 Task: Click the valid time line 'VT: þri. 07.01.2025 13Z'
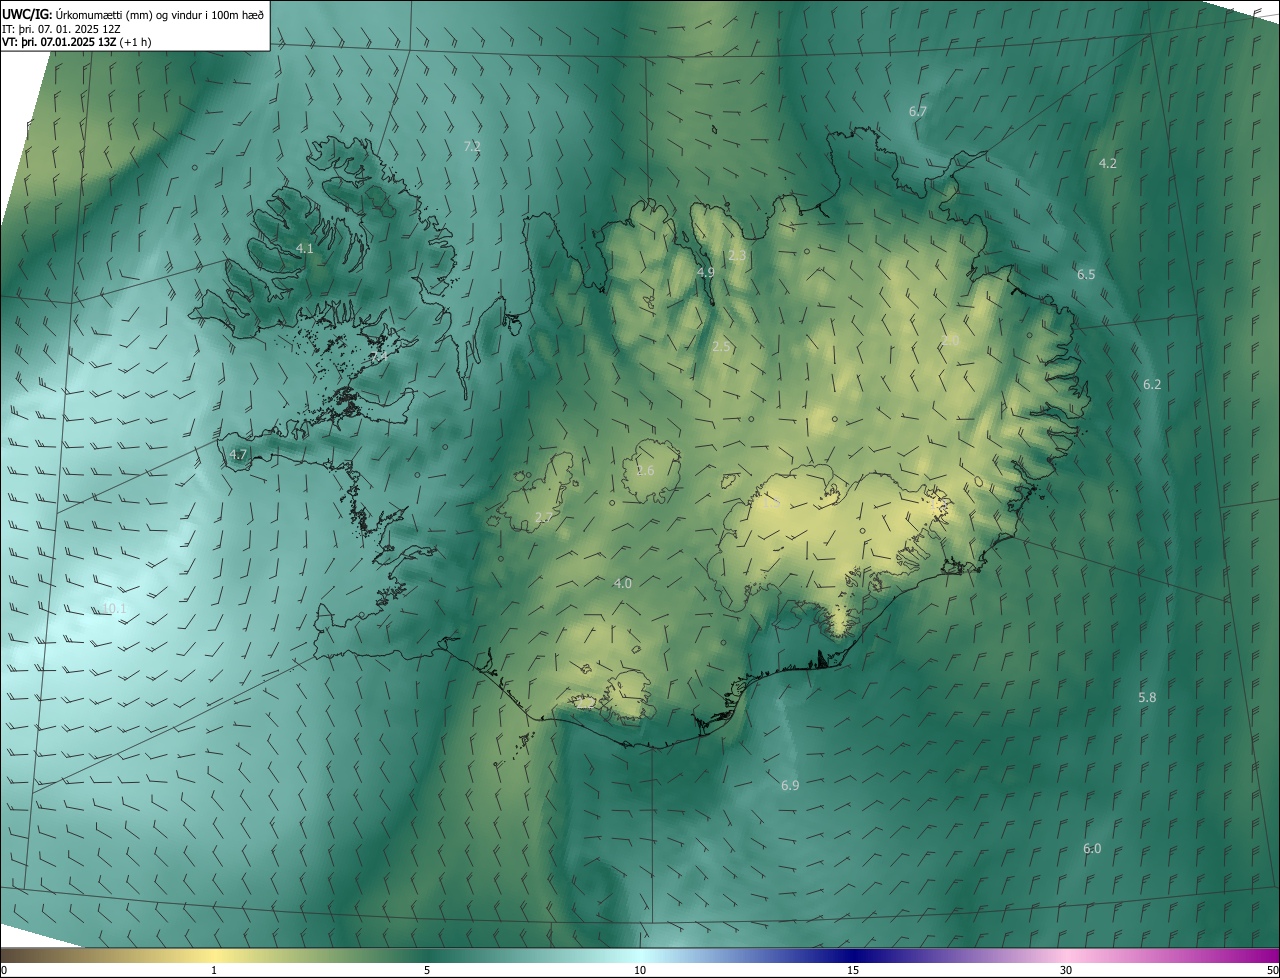tap(60, 42)
